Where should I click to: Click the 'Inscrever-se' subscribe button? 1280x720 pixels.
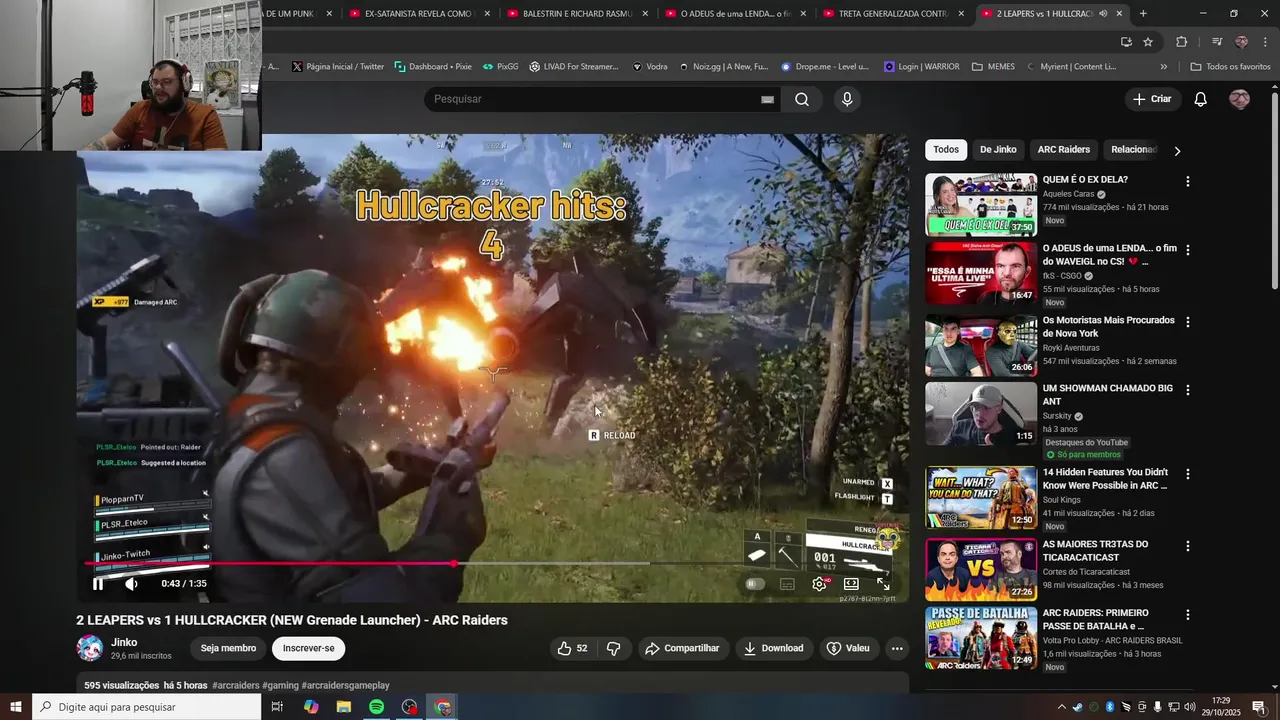(x=308, y=648)
